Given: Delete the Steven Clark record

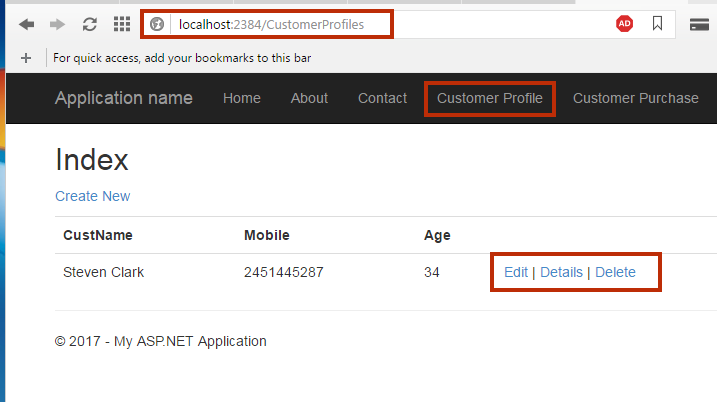Looking at the screenshot, I should (x=615, y=272).
